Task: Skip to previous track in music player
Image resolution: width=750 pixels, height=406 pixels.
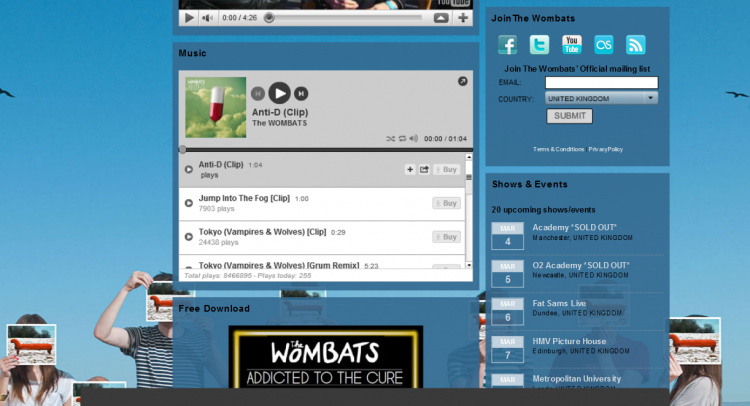Action: pos(258,94)
